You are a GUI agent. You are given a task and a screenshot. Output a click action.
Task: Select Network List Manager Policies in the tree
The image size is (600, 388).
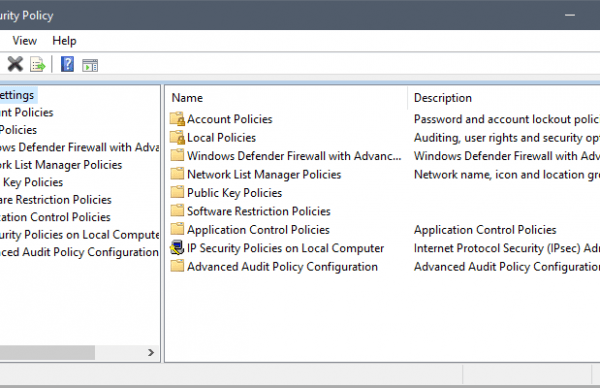pyautogui.click(x=61, y=165)
